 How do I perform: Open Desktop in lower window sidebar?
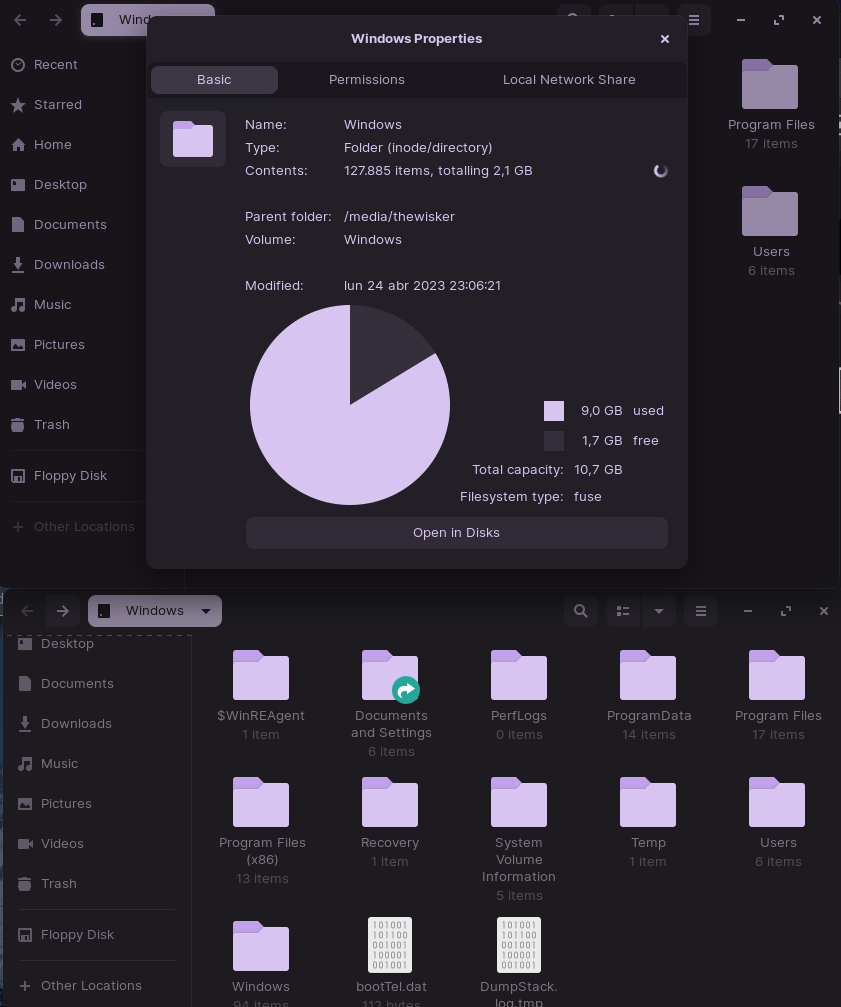click(56, 644)
